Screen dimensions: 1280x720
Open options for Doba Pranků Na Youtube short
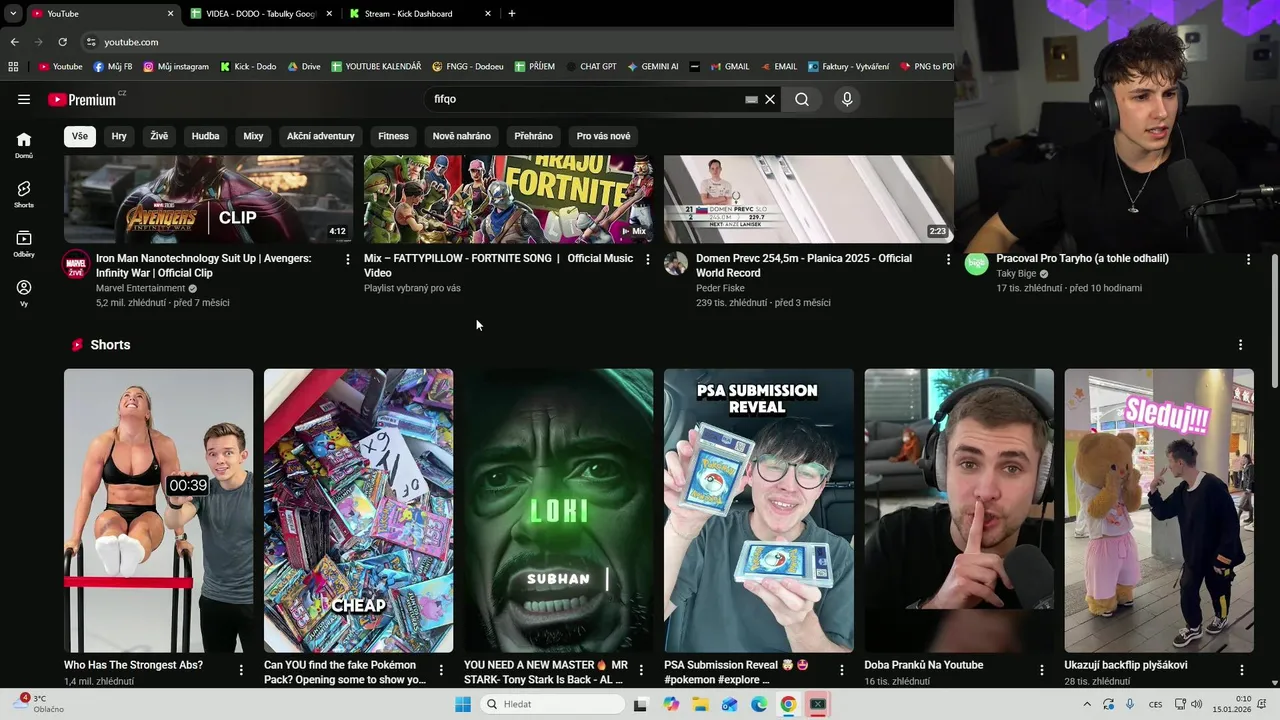point(1041,670)
